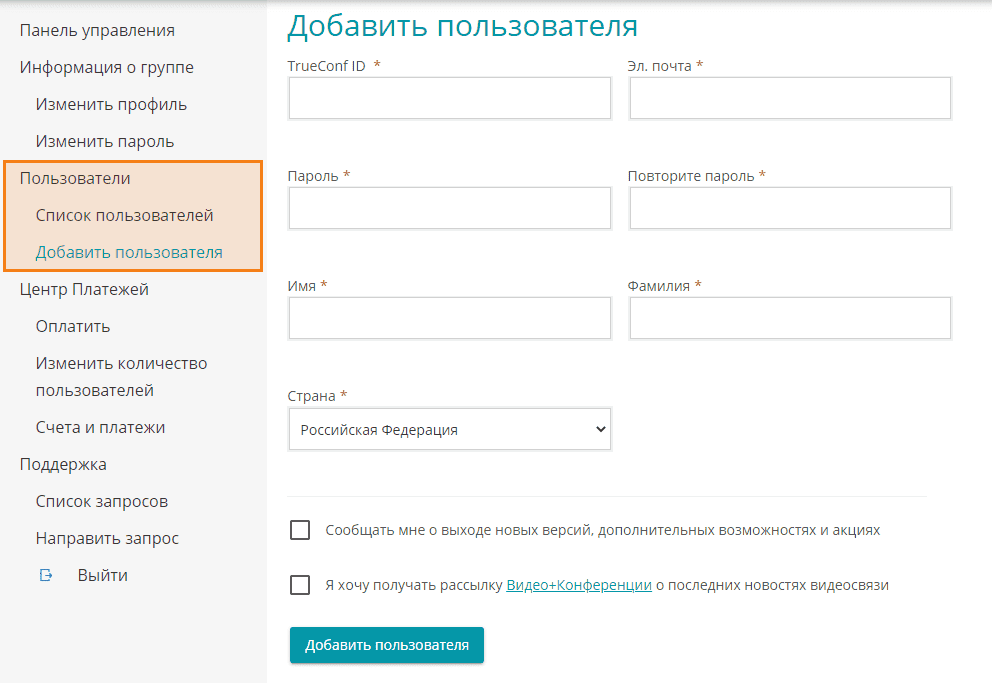Select the Фамилия input field
Screen dimensions: 992x683
pyautogui.click(x=790, y=318)
